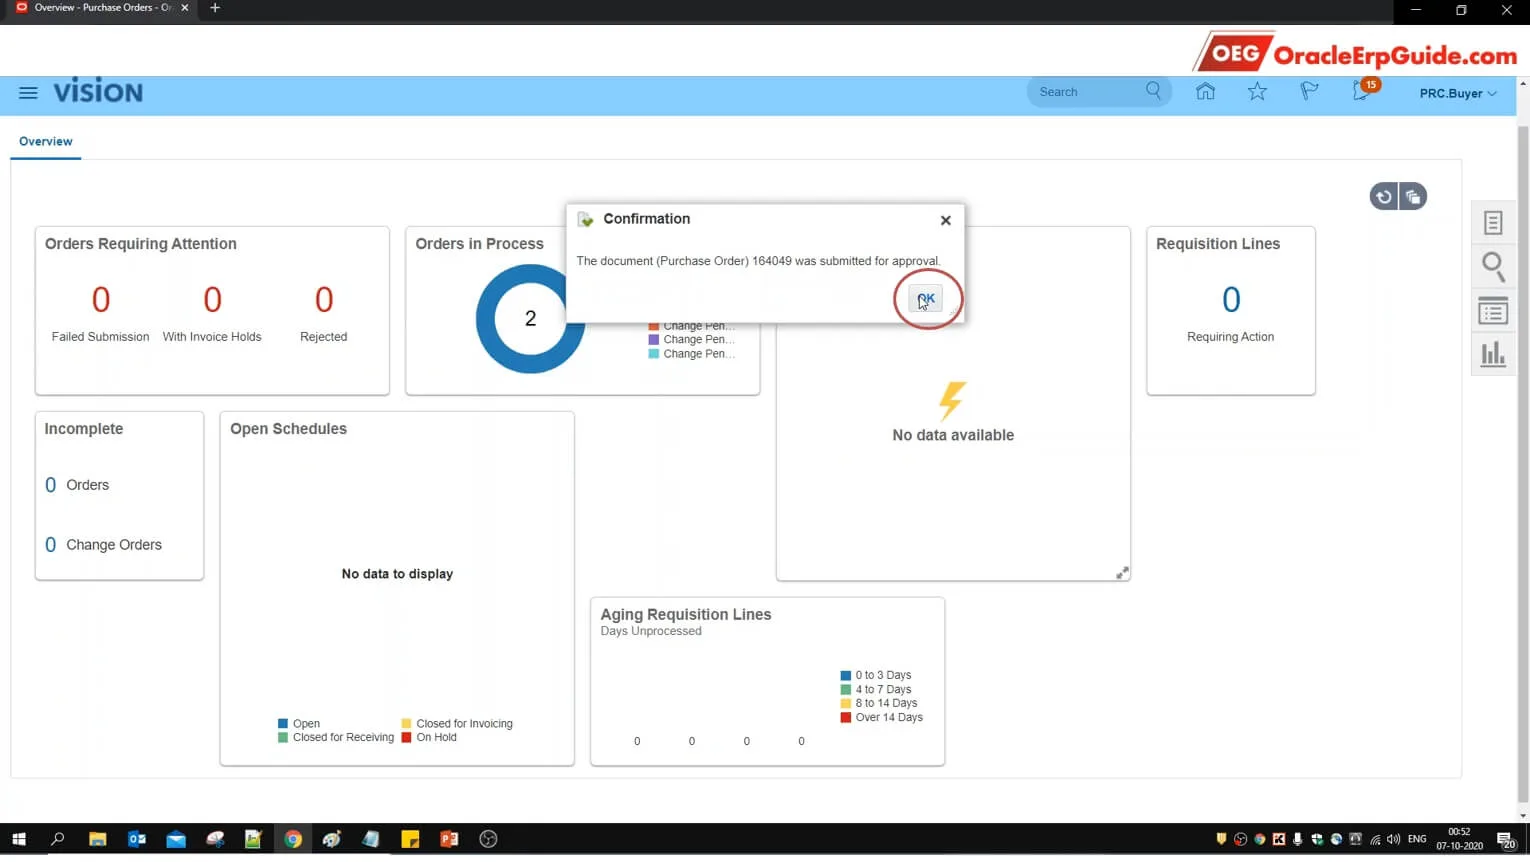Click the Orders in Process donut chart
The height and width of the screenshot is (862, 1530).
tap(530, 319)
